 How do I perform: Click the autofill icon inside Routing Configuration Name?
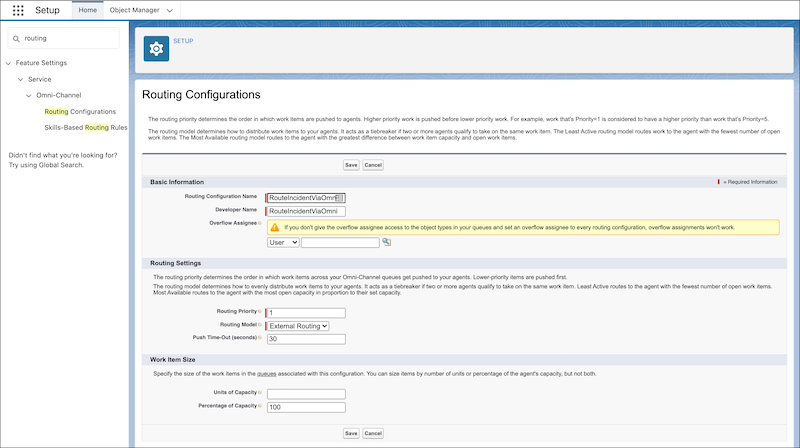pos(339,198)
